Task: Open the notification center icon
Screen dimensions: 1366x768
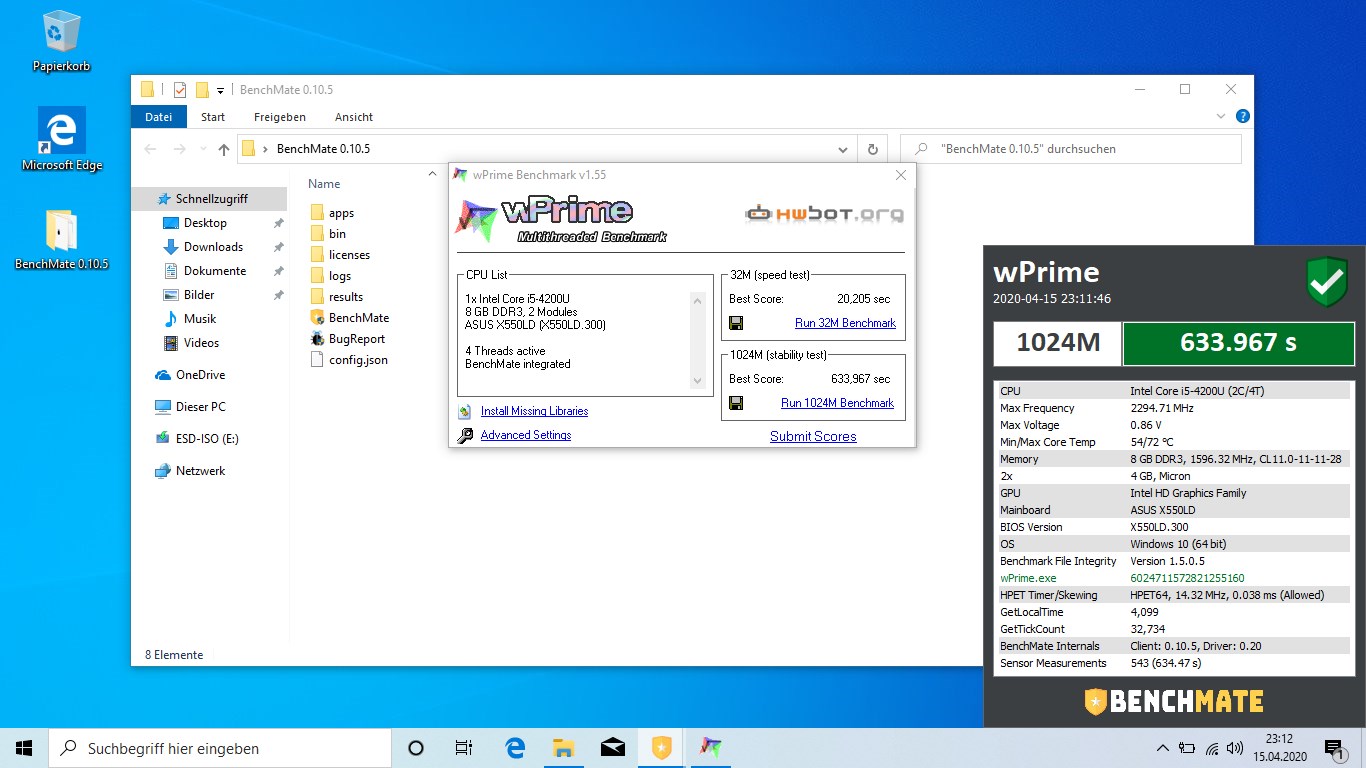Action: click(x=1334, y=748)
